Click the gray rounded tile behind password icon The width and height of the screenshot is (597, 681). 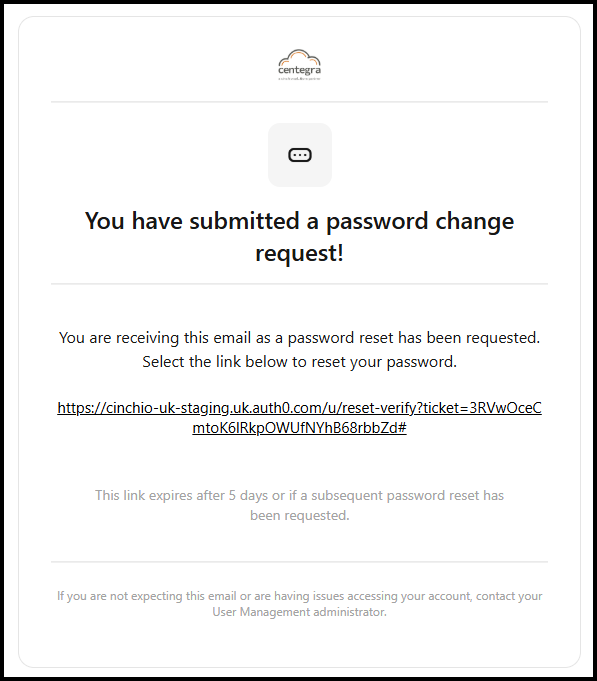click(x=300, y=155)
